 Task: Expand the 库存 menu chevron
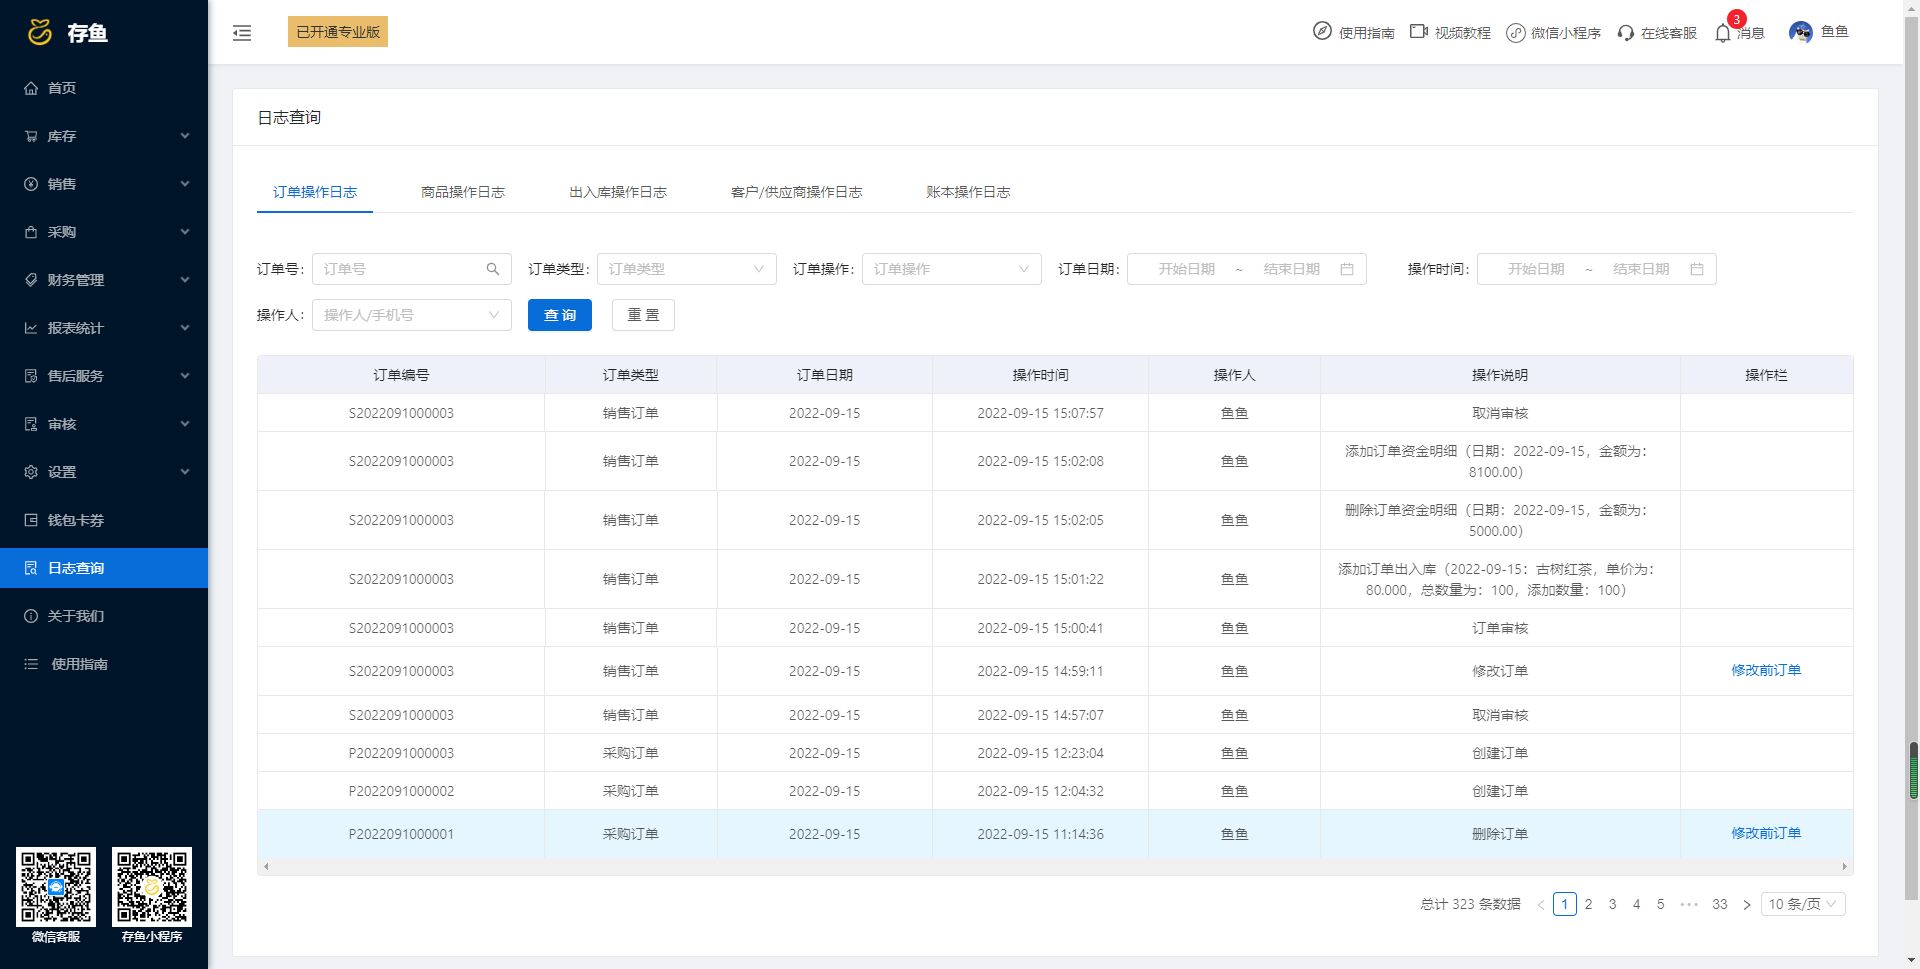(185, 136)
